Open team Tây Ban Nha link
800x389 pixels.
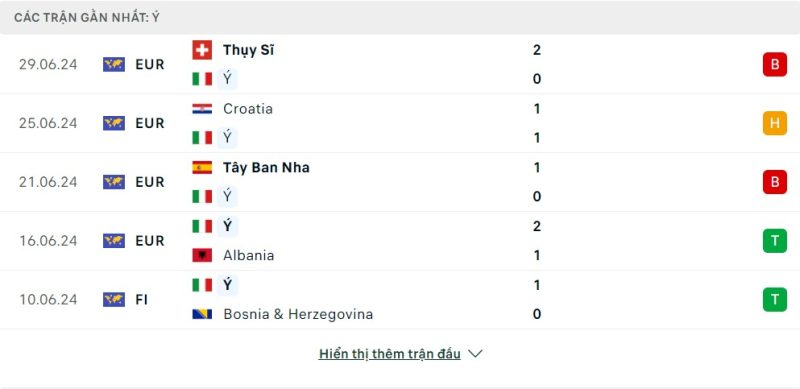[x=266, y=167]
